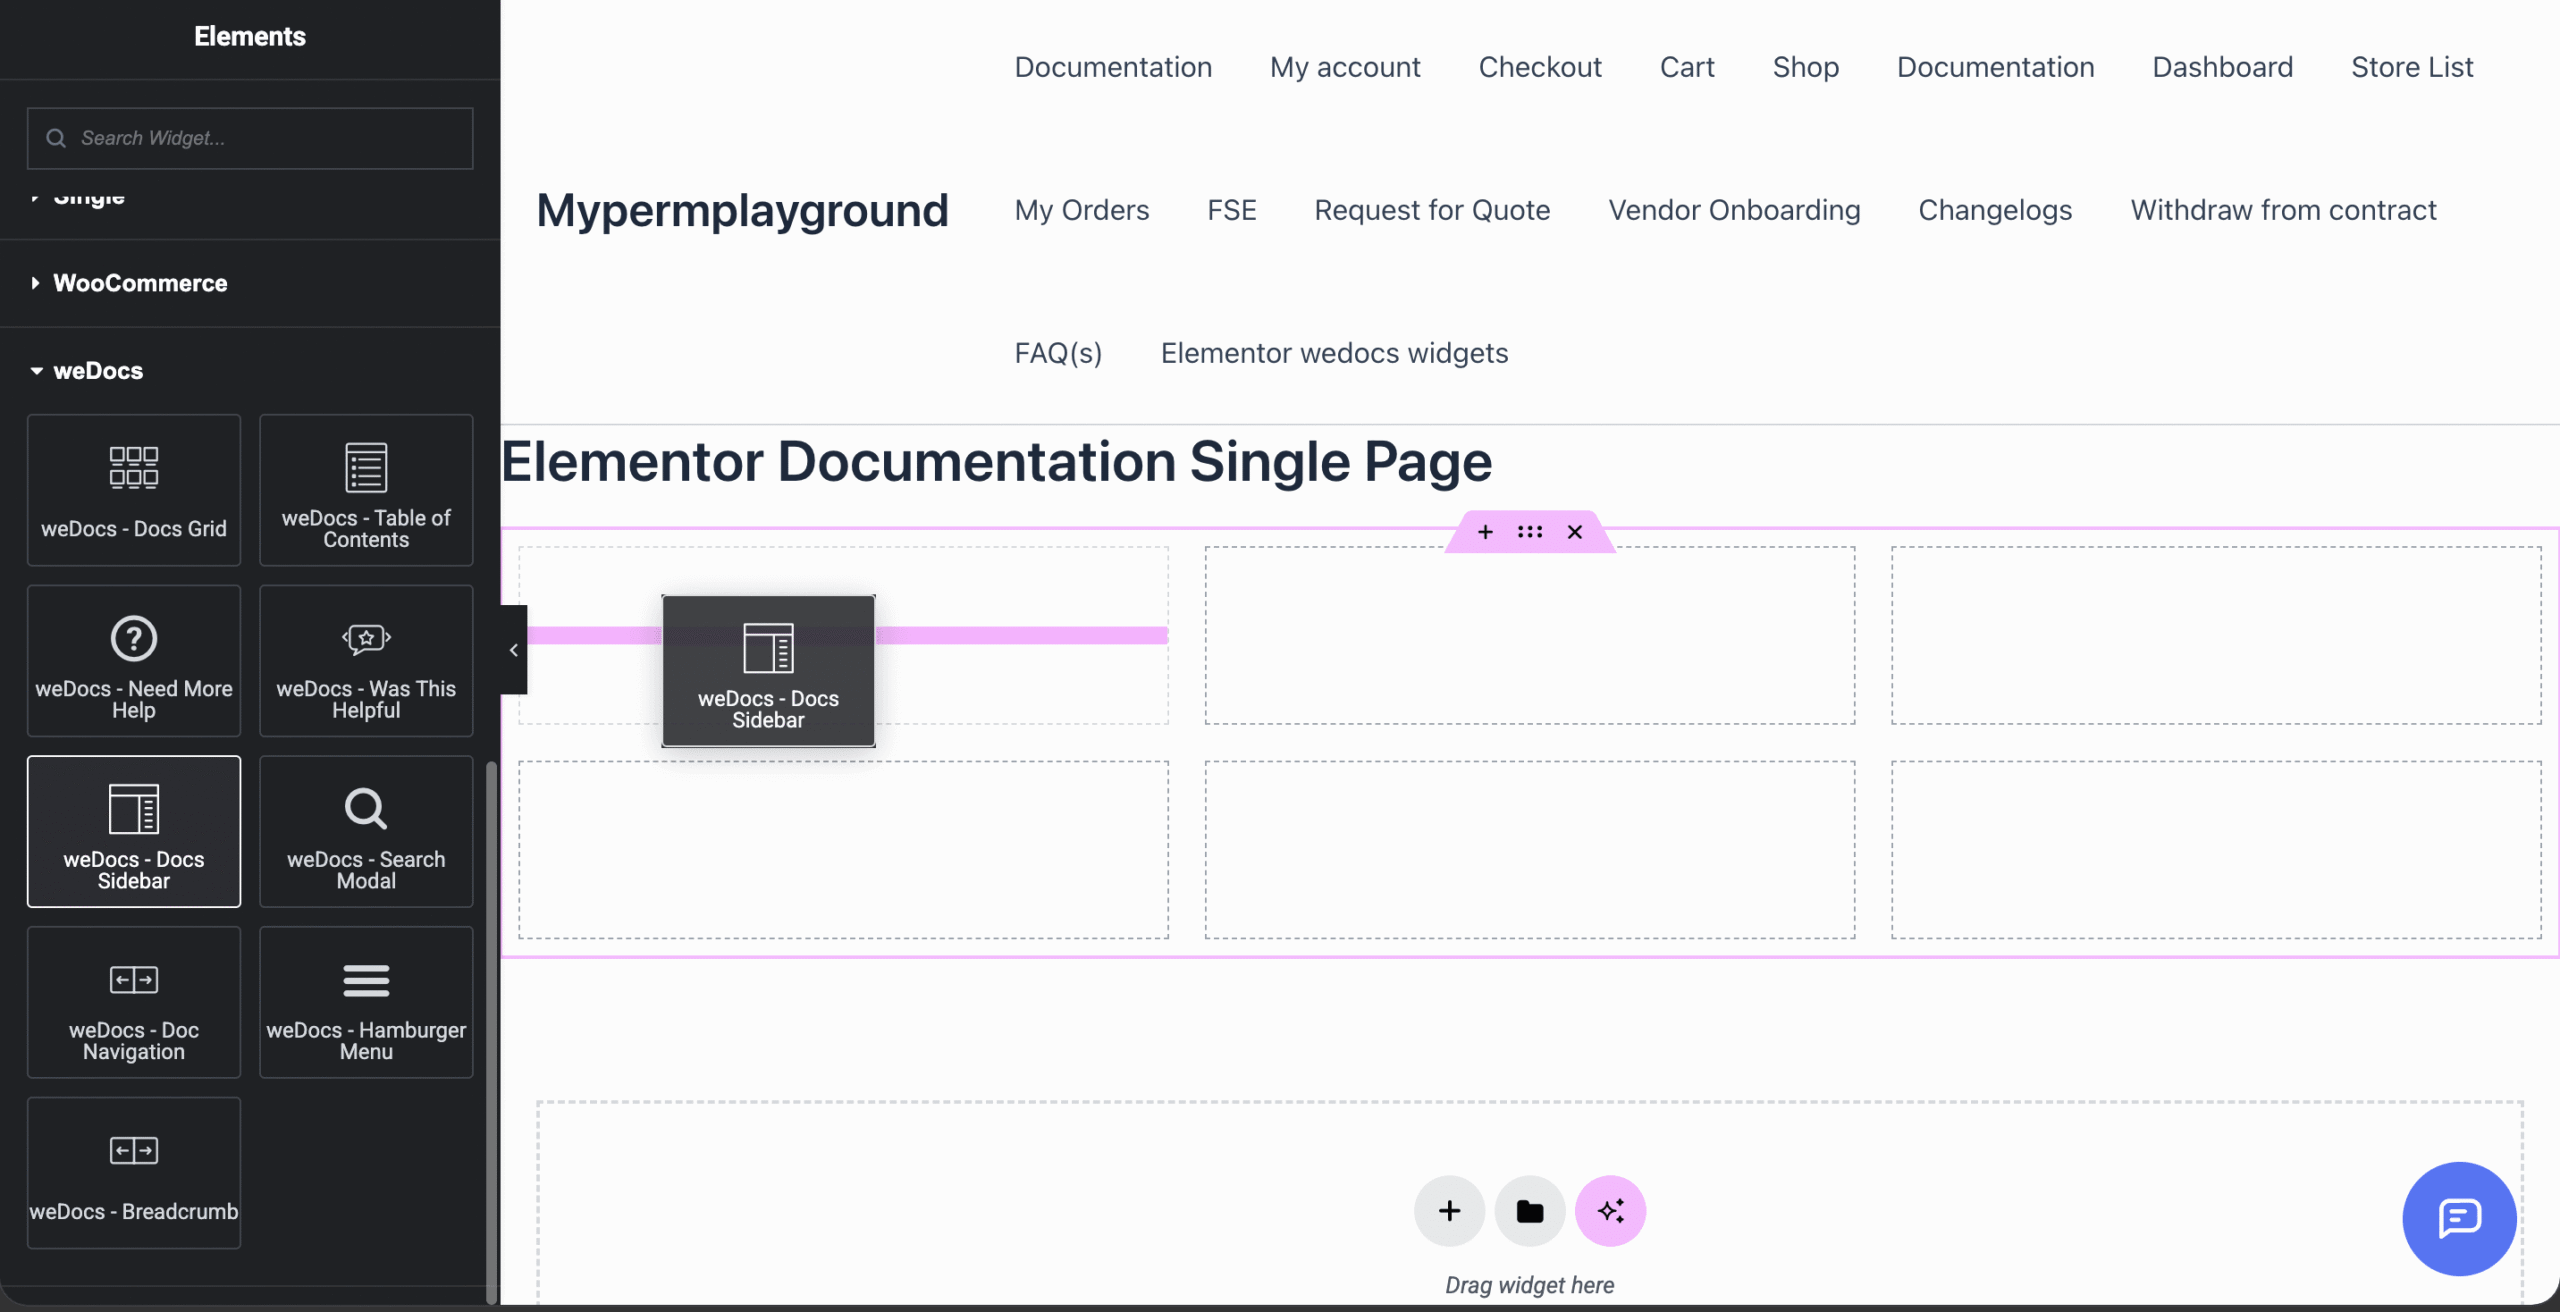The image size is (2560, 1312).
Task: Open the Vendor Onboarding link
Action: point(1734,210)
